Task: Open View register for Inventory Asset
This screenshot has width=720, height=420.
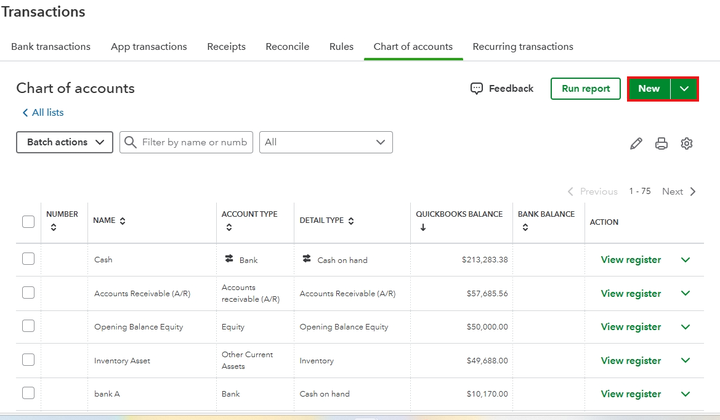Action: tap(631, 360)
